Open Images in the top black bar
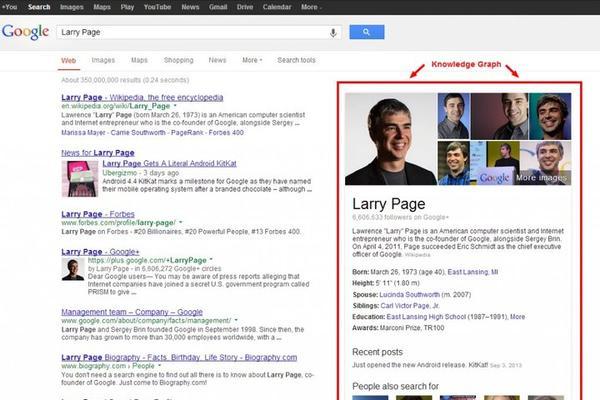This screenshot has height=400, width=600. click(x=72, y=7)
